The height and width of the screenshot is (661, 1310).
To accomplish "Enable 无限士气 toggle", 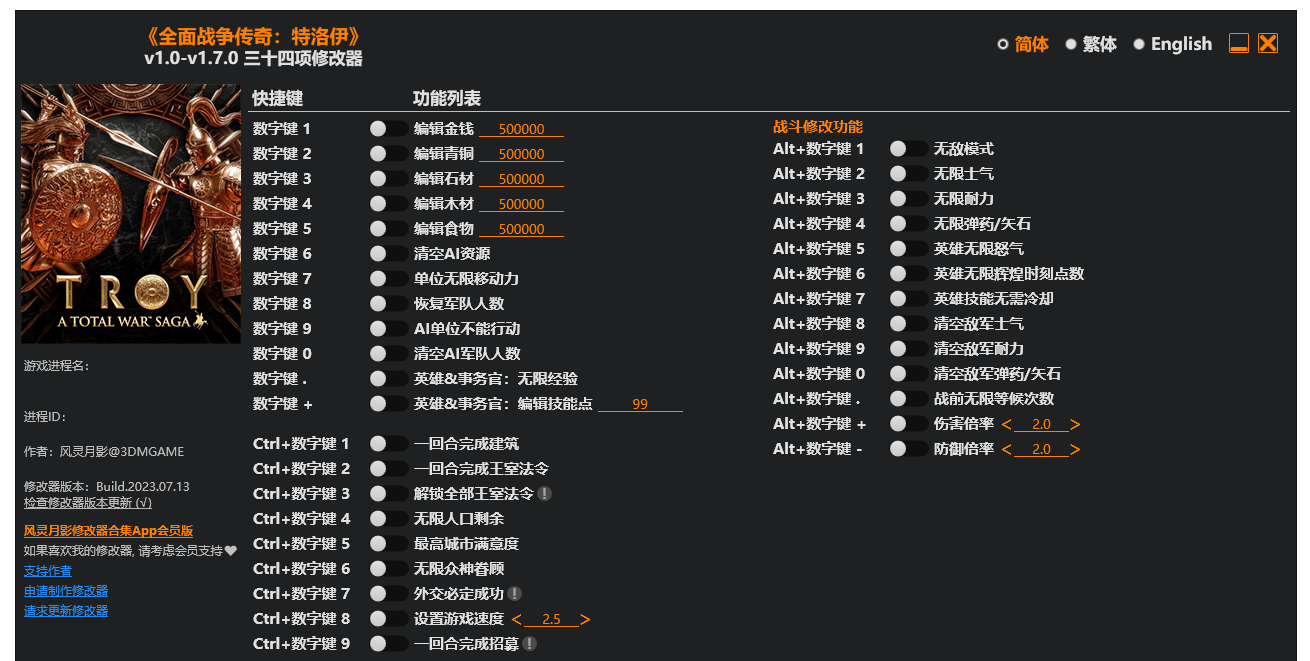I will pos(908,174).
